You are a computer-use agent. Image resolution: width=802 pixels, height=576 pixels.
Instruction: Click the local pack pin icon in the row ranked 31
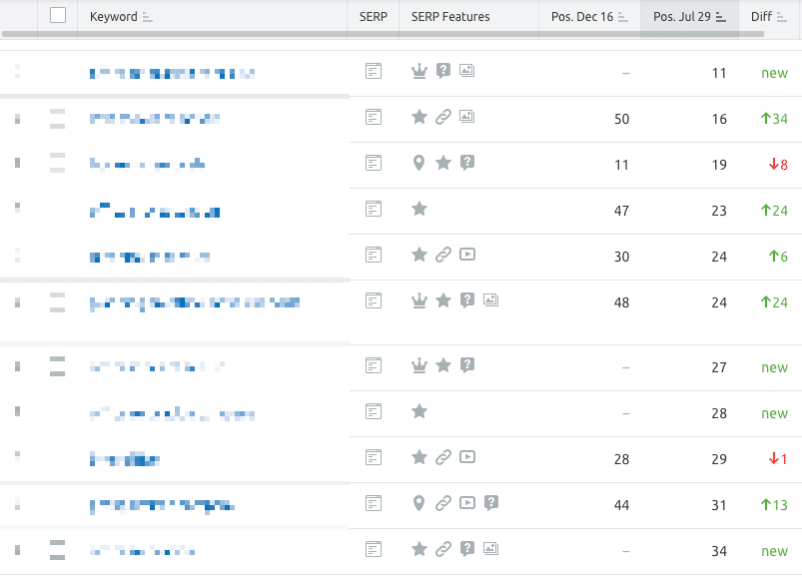[419, 503]
